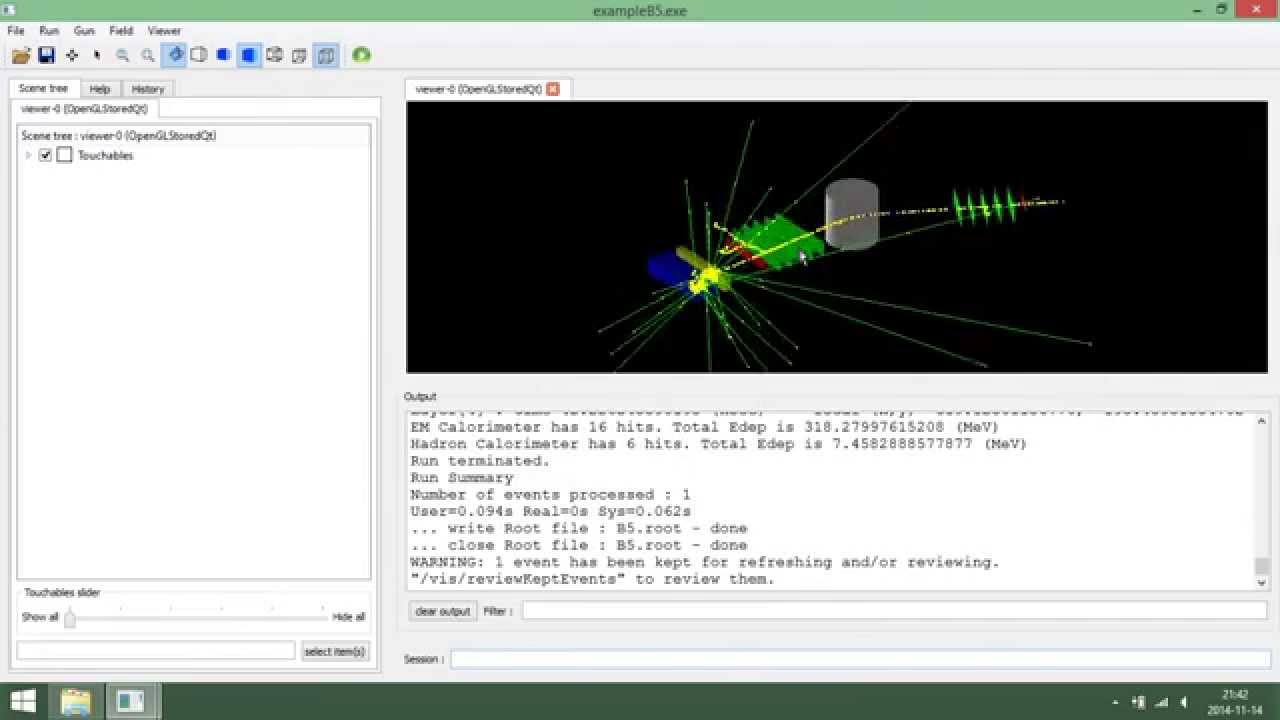Screen dimensions: 1280x720
Task: Click the output scrollbar down arrow
Action: [1261, 582]
